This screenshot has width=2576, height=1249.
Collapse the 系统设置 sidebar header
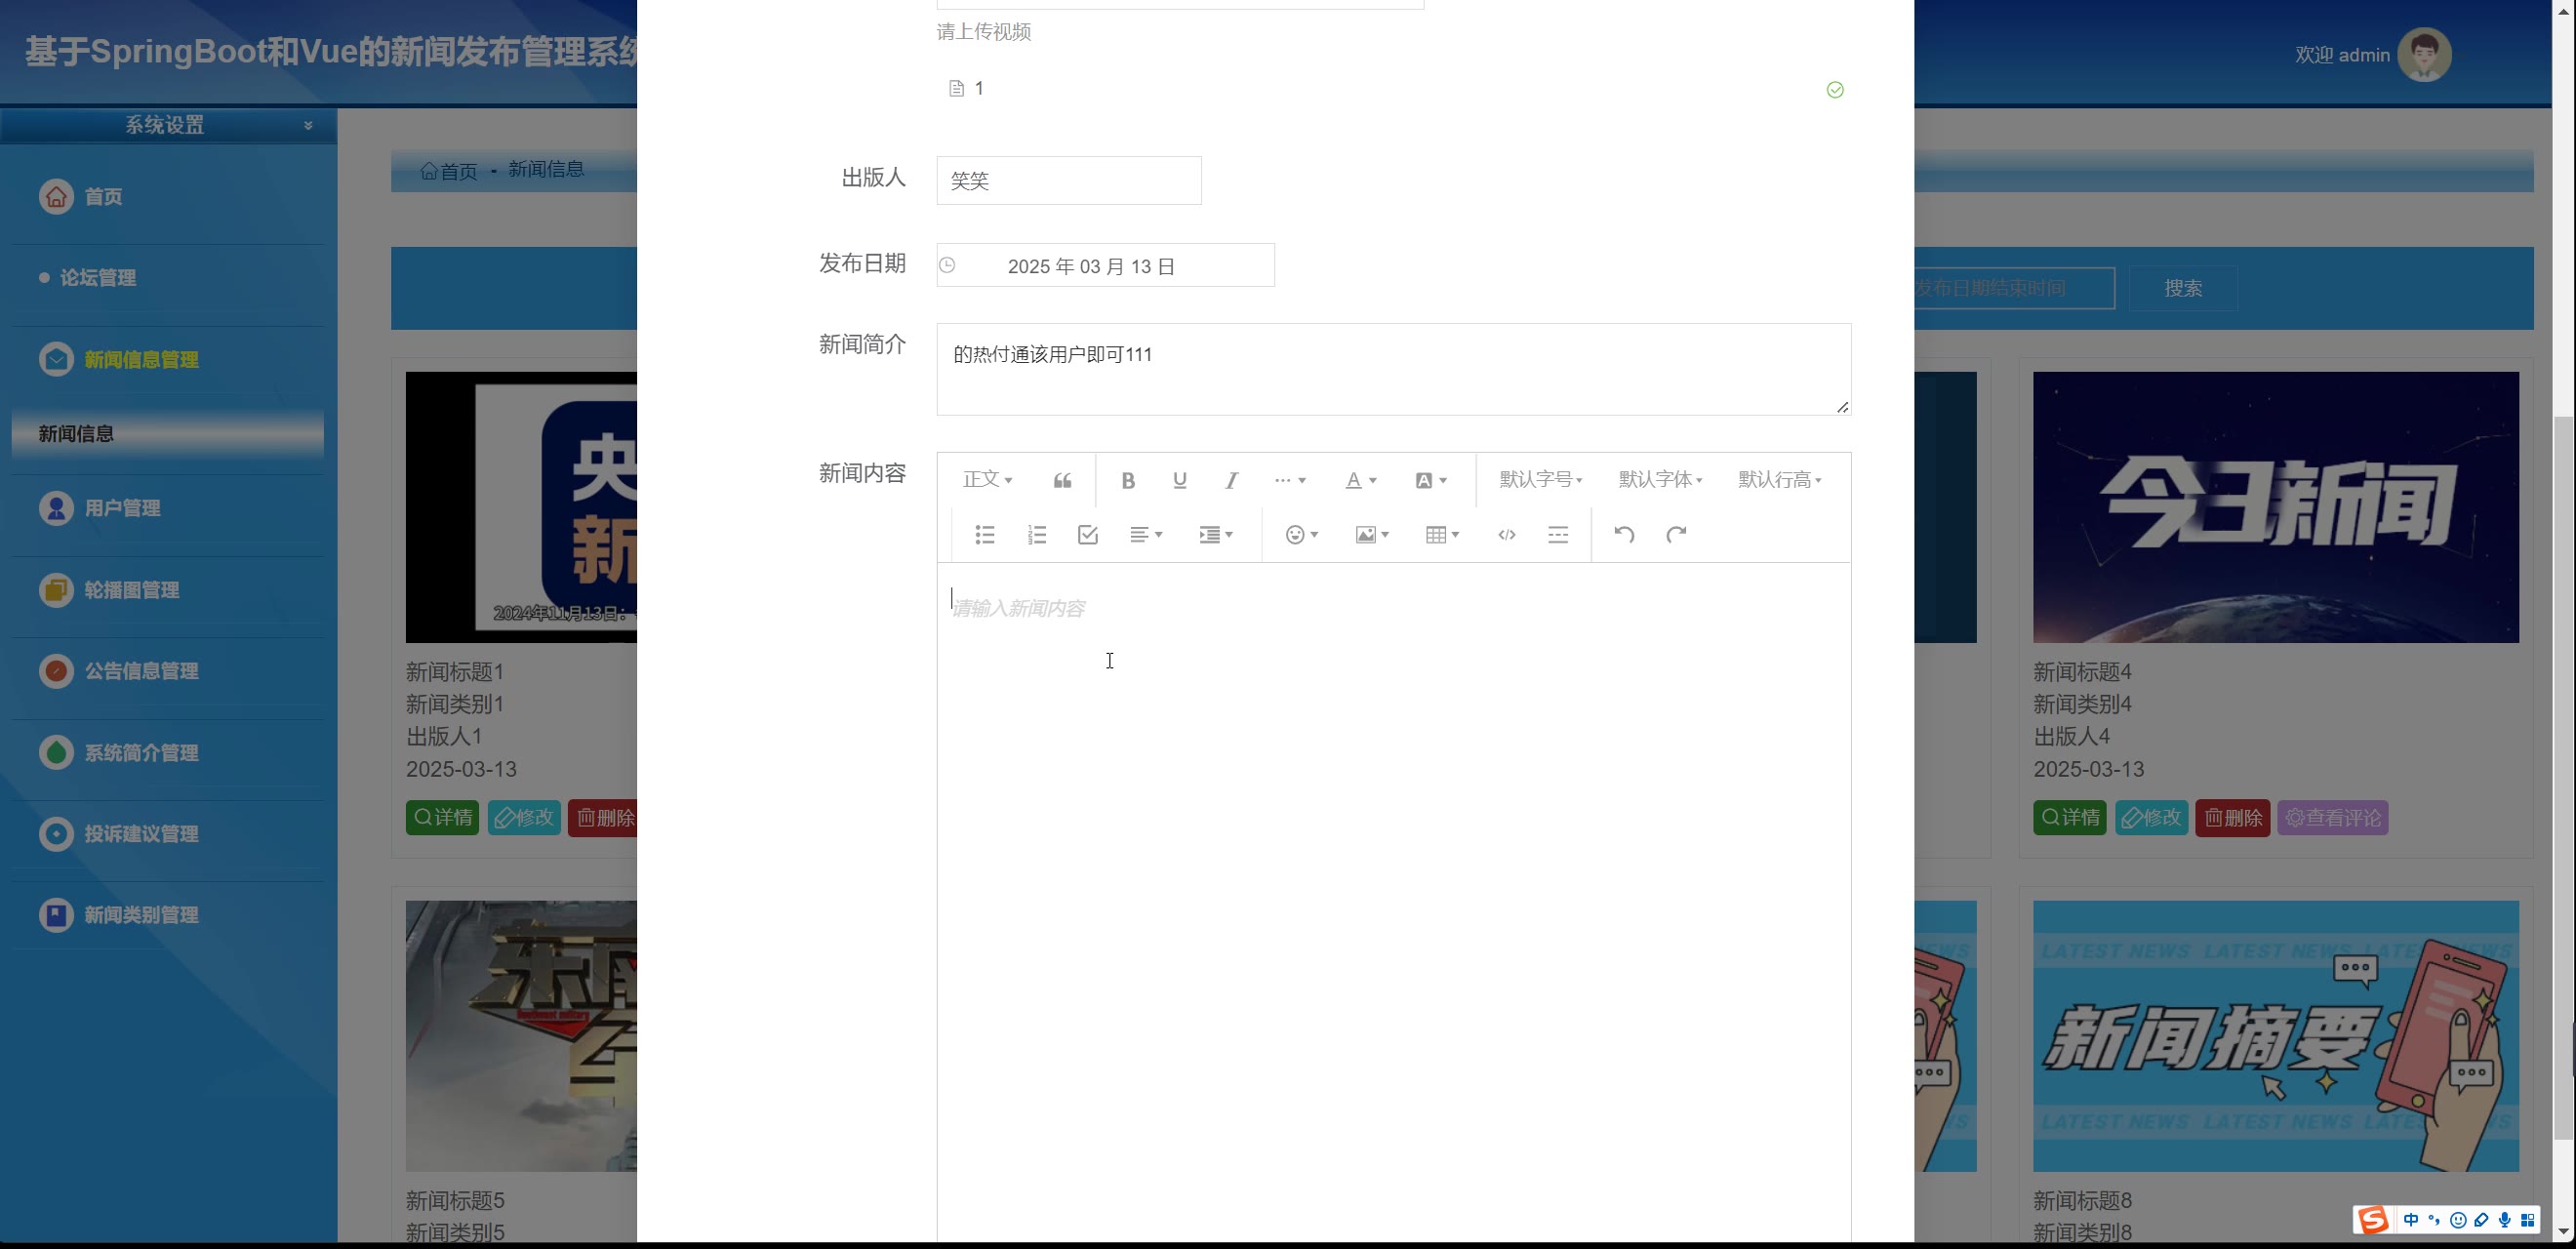click(x=308, y=125)
